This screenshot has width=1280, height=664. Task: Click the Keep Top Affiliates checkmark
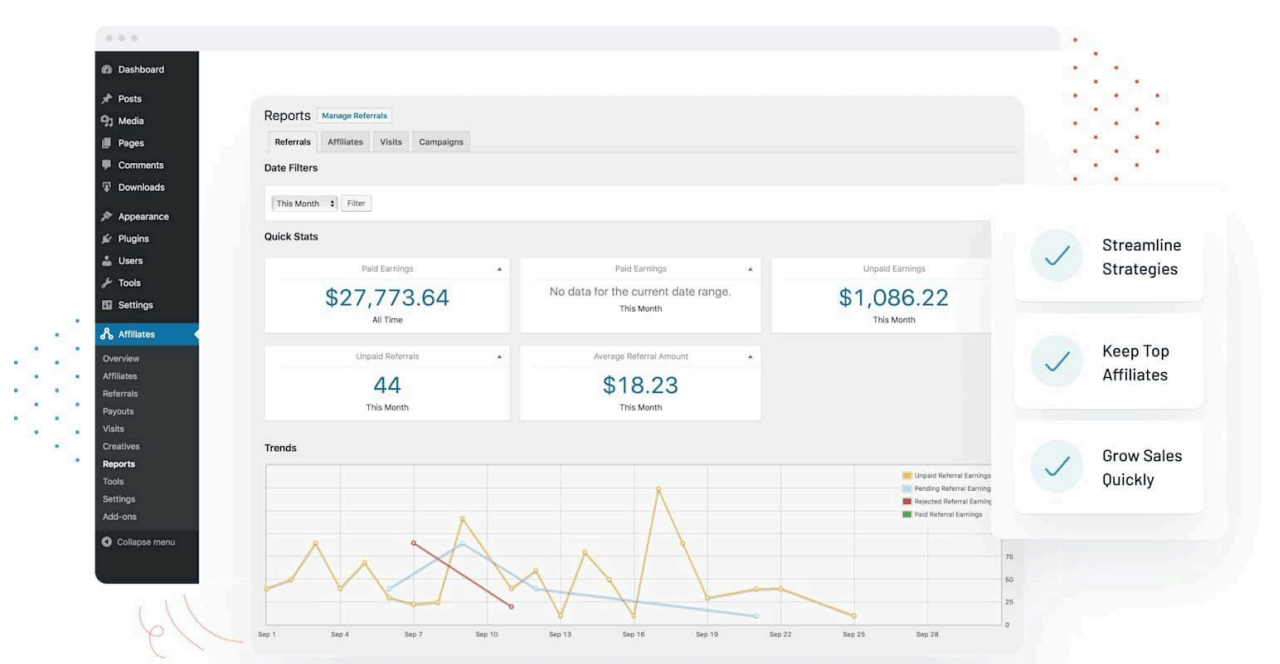click(1056, 363)
